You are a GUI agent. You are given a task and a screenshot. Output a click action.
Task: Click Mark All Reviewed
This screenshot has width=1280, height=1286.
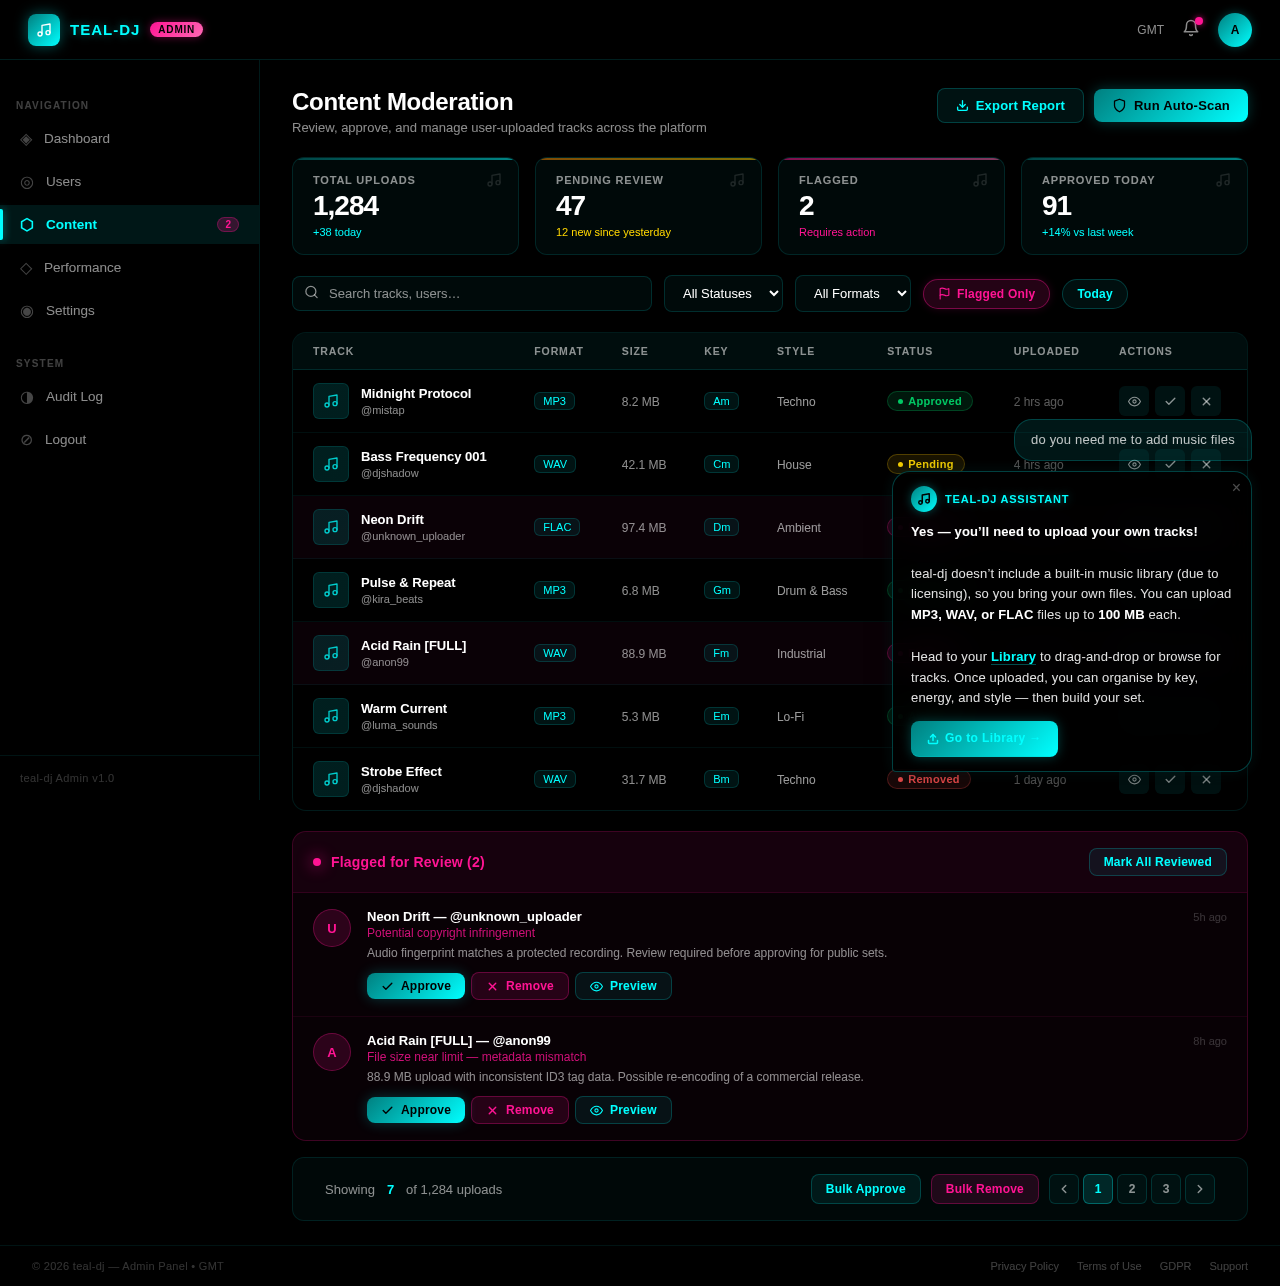tap(1157, 861)
